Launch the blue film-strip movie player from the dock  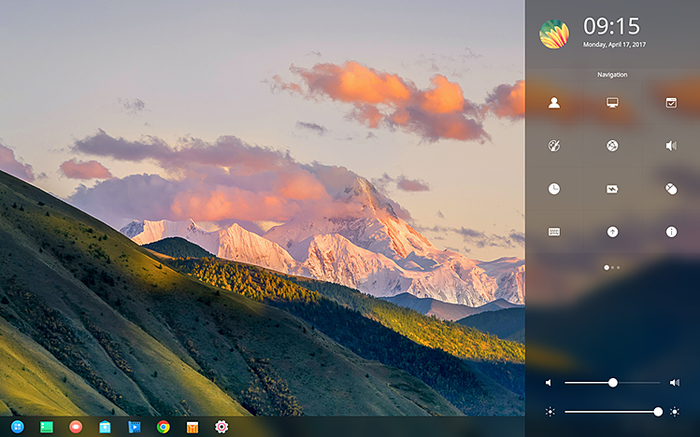pyautogui.click(x=134, y=427)
